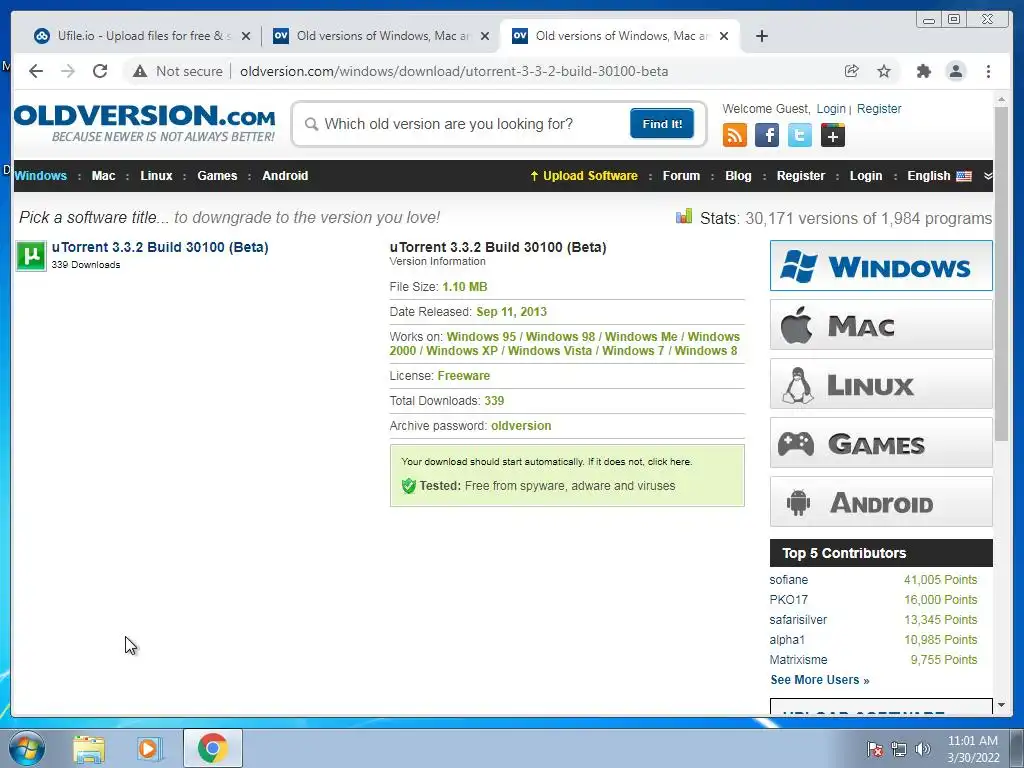Screen dimensions: 1024x768
Task: Click the network tray icon
Action: click(x=899, y=749)
